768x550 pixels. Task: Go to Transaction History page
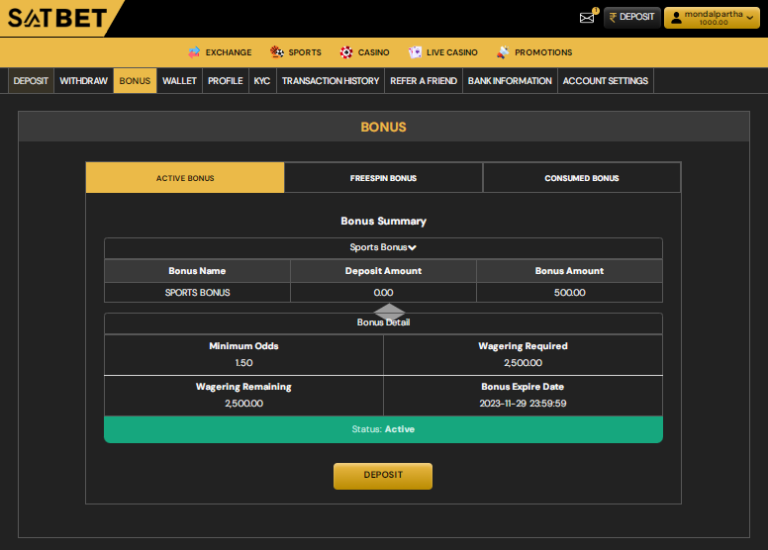(330, 81)
